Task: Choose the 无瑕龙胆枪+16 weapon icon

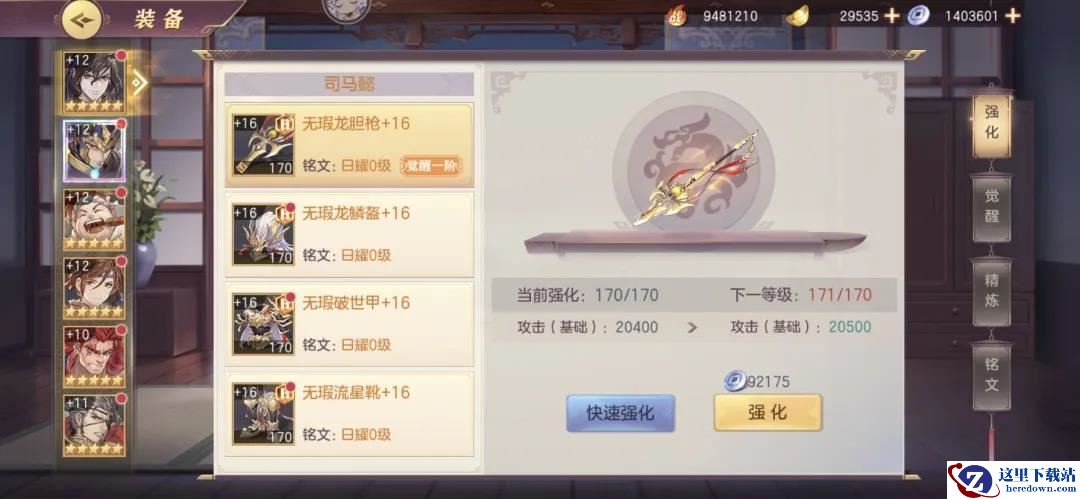Action: pos(263,145)
